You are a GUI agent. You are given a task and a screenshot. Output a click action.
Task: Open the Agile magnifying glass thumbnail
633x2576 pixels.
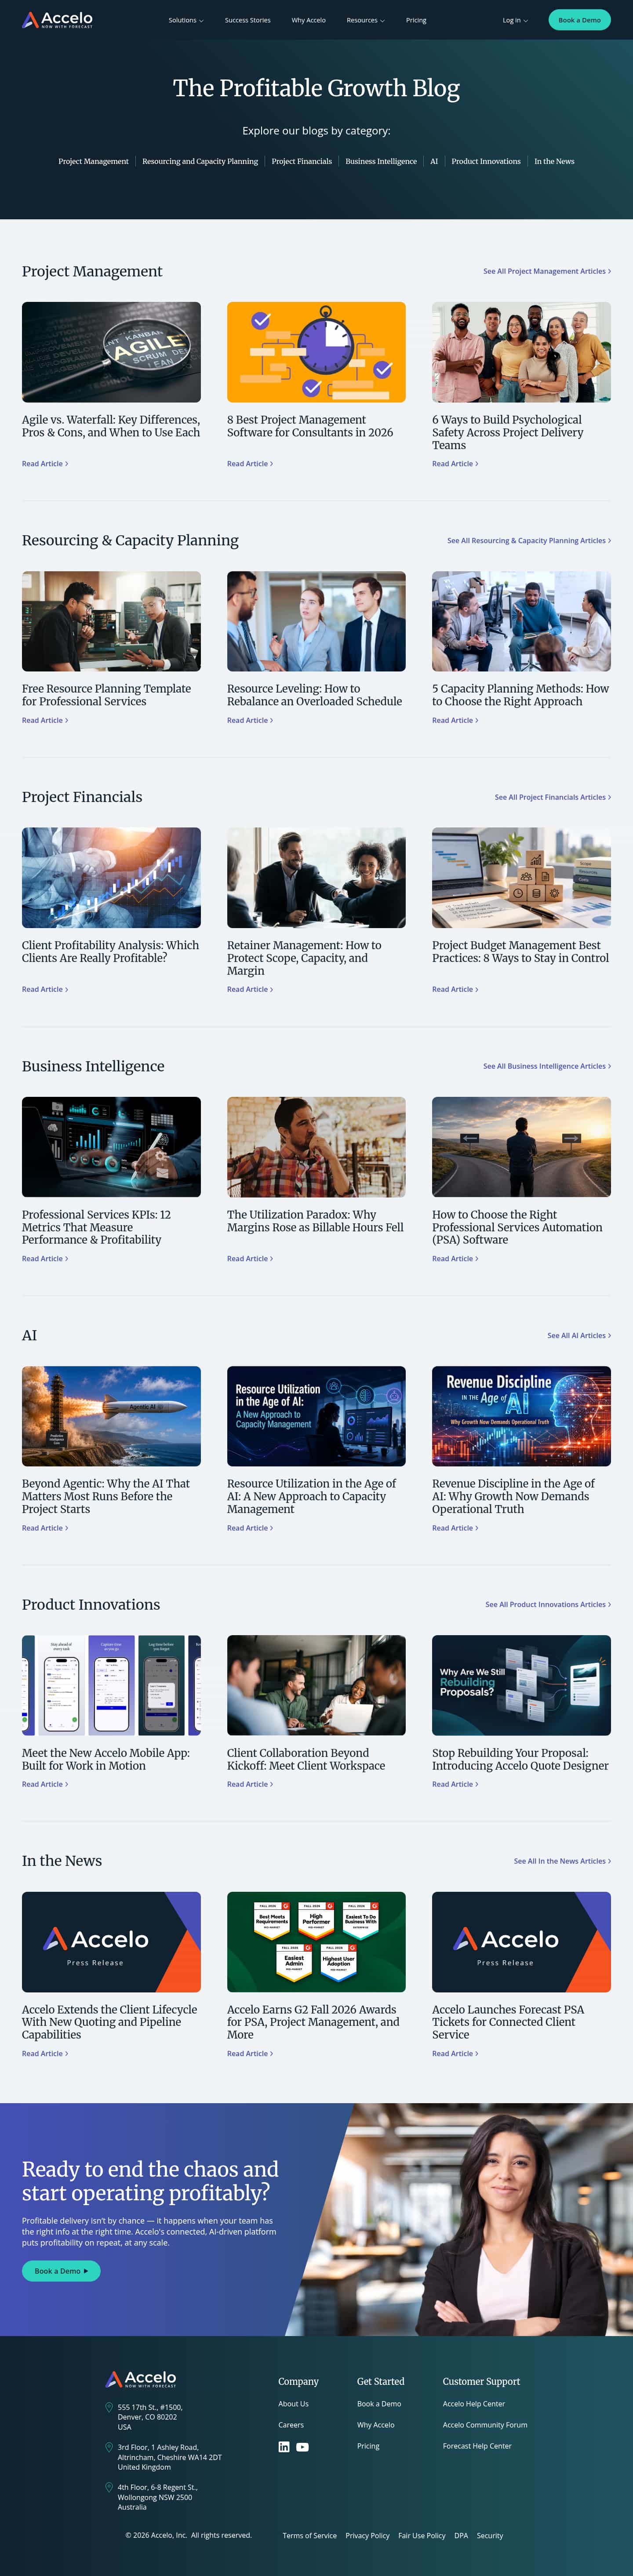pyautogui.click(x=111, y=352)
